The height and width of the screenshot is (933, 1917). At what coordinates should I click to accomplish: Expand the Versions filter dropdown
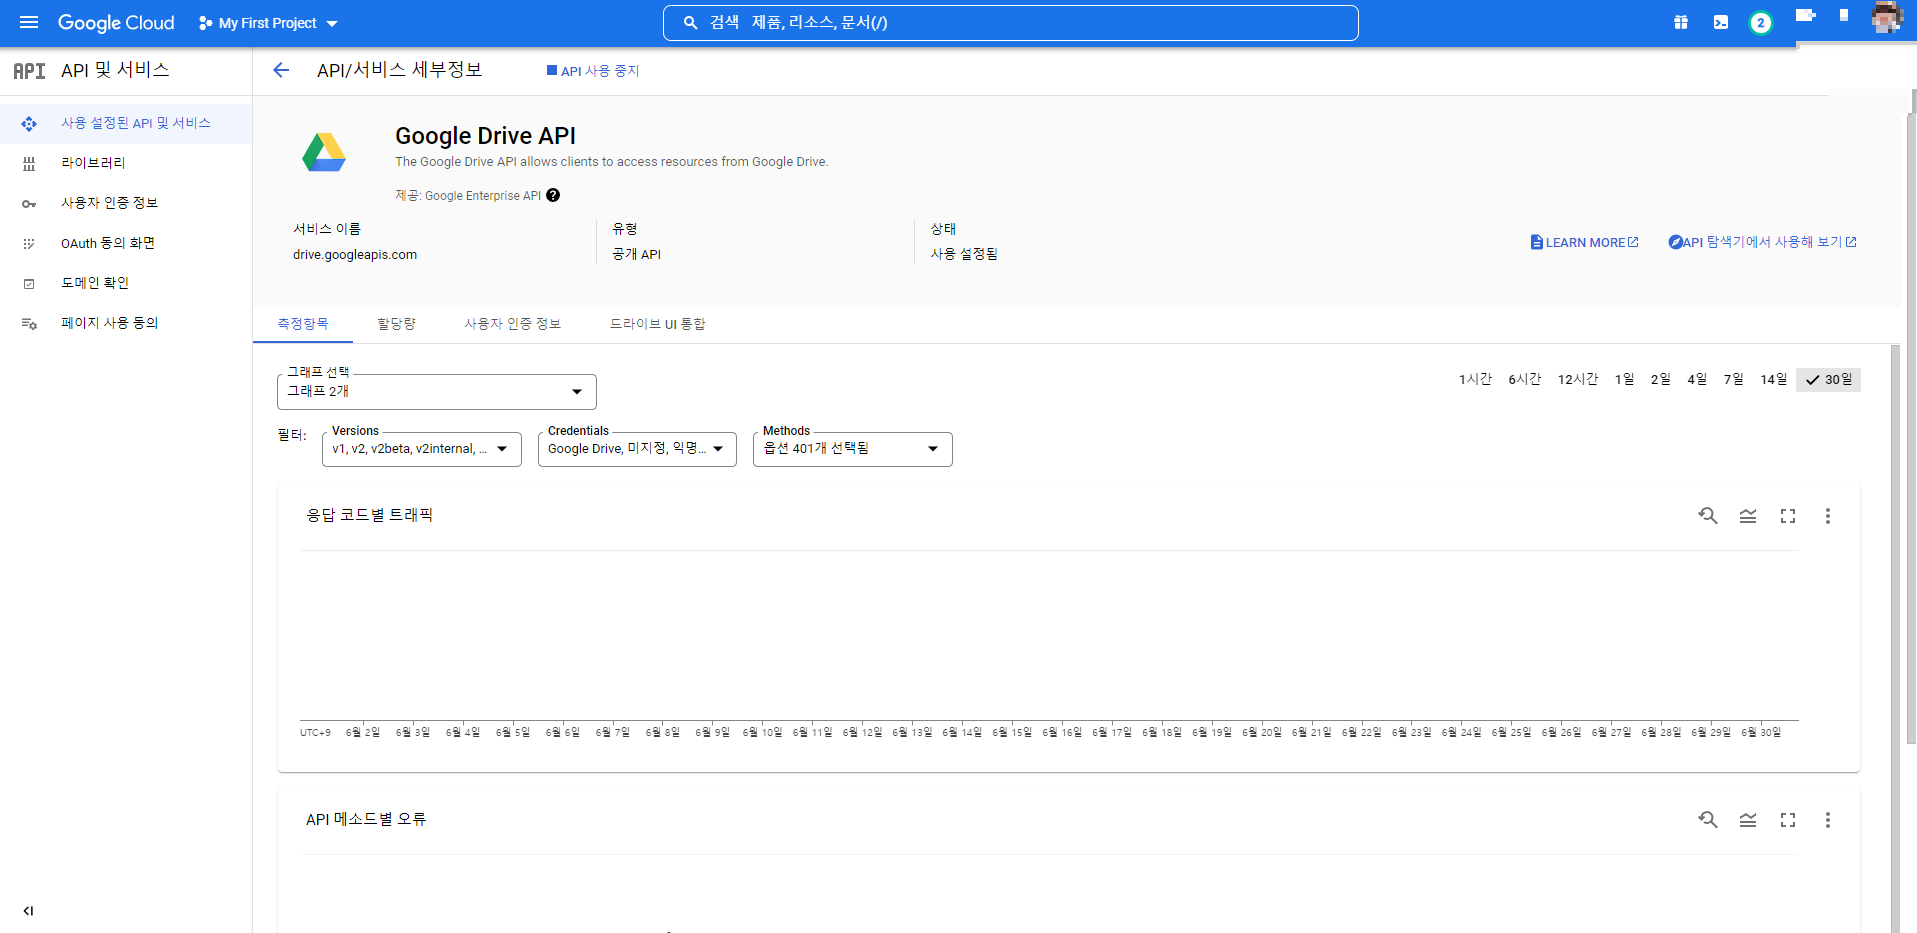pos(422,449)
